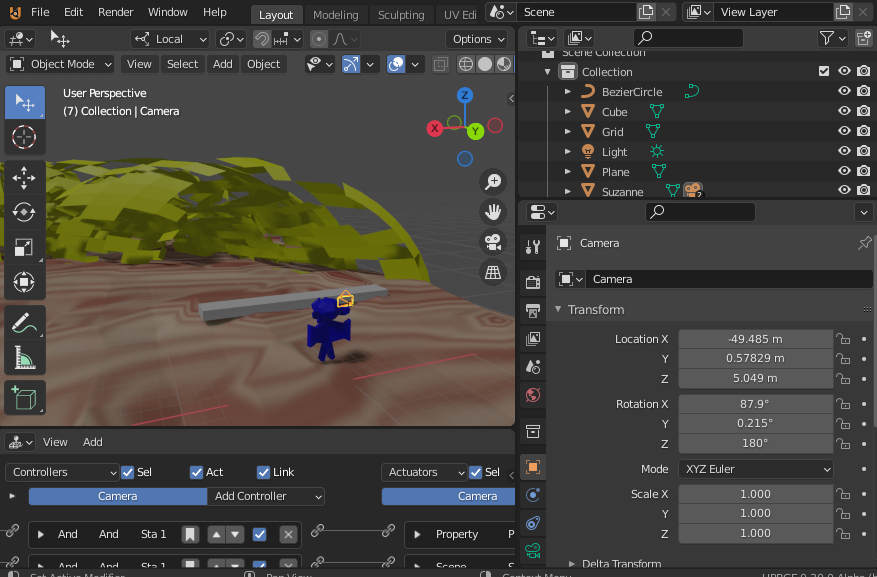Toggle camera view icon in viewport
The height and width of the screenshot is (577, 877).
click(493, 242)
